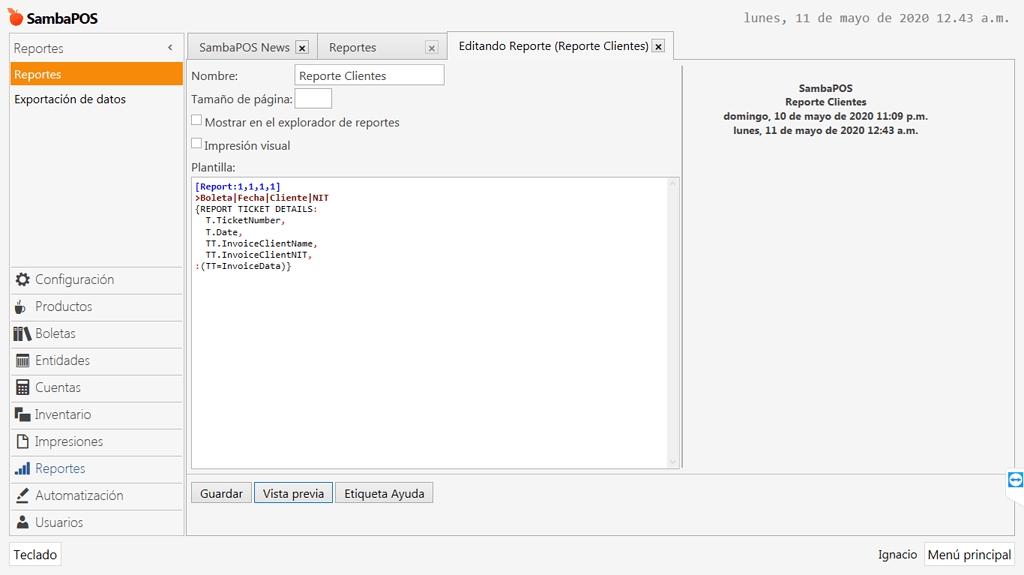Switch to the SambaPOS News tab

pyautogui.click(x=244, y=47)
